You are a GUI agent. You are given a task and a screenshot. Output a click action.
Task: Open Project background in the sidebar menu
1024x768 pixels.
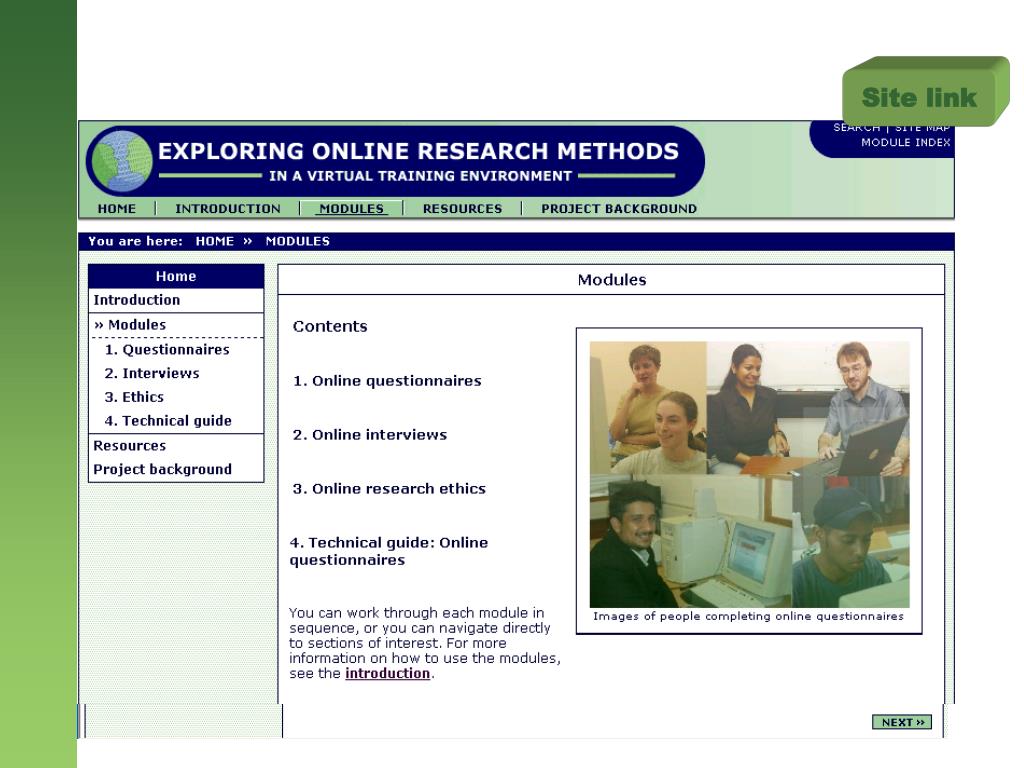pos(162,469)
